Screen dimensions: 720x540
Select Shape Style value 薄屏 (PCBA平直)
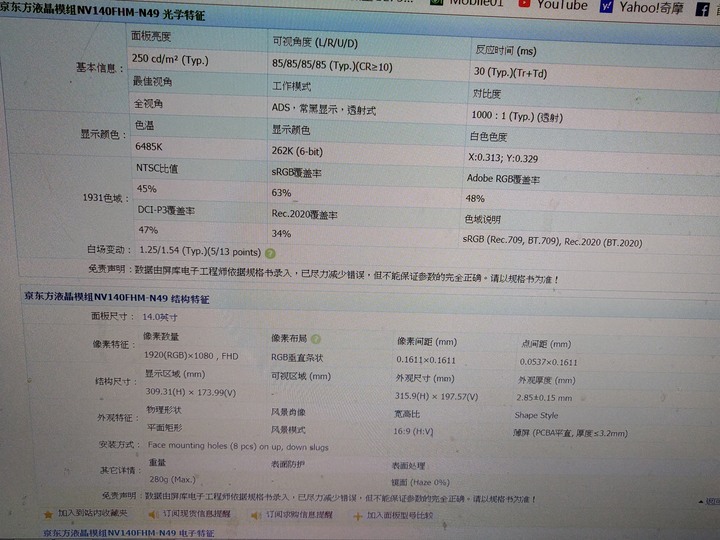(x=570, y=433)
